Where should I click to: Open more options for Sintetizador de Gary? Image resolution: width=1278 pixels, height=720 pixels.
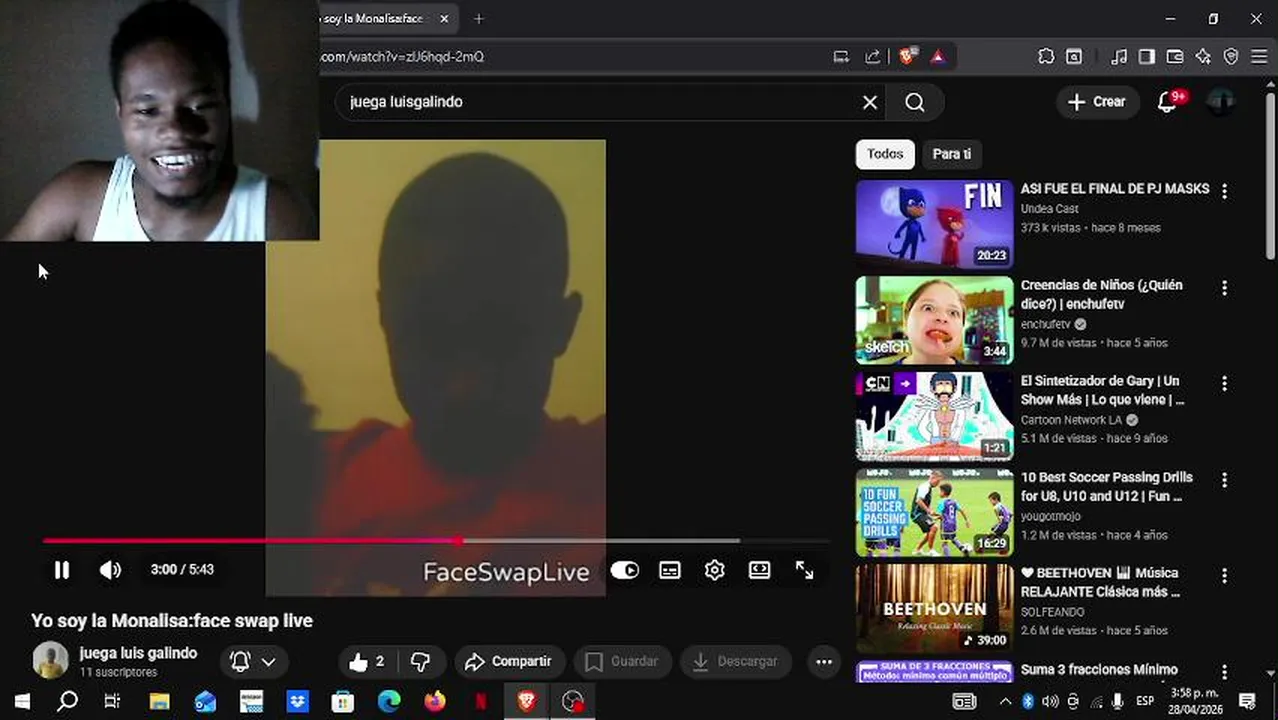(x=1224, y=384)
